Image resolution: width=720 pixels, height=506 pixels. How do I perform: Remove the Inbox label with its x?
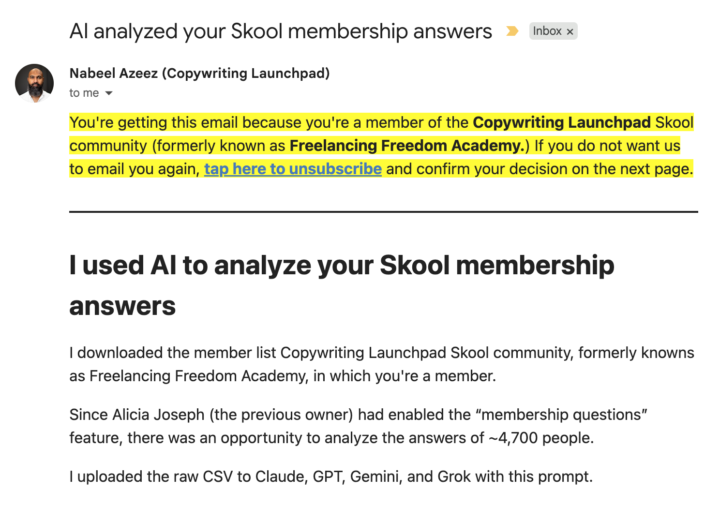click(x=570, y=31)
